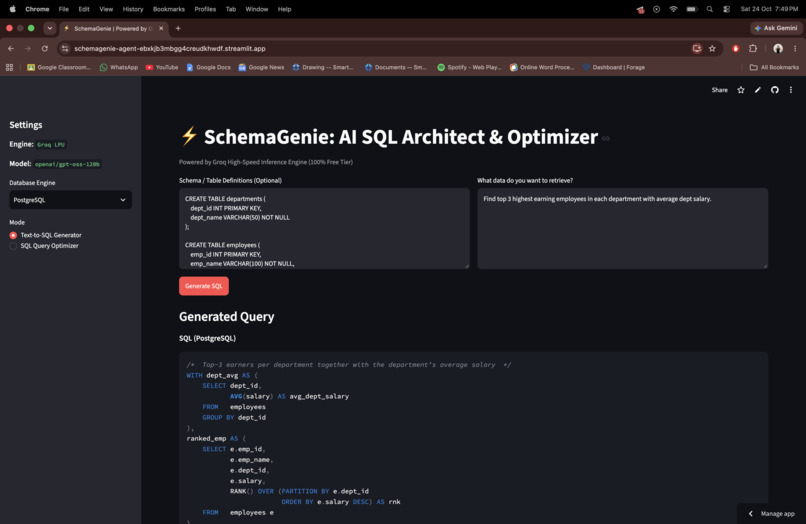The height and width of the screenshot is (524, 806).
Task: Open the Chrome menu in menu bar
Action: click(x=37, y=9)
